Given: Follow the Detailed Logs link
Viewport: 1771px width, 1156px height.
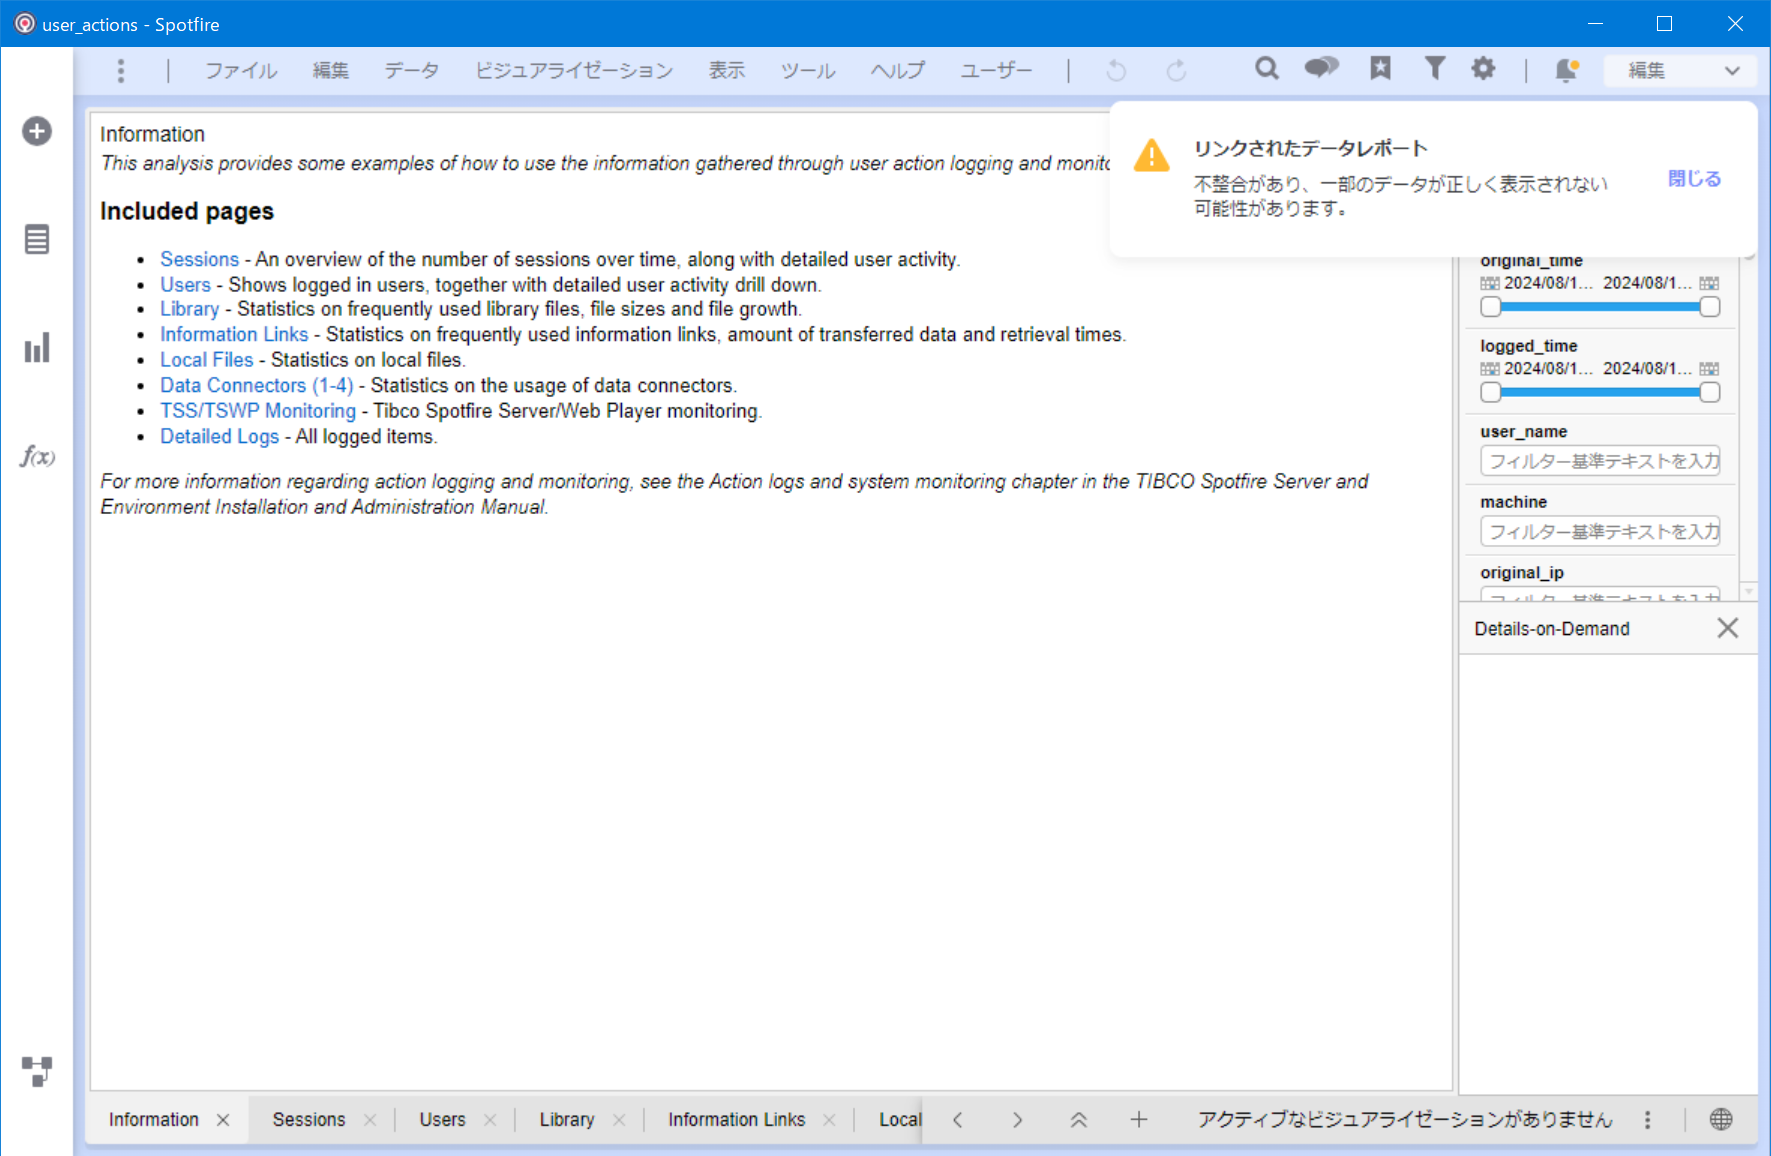Looking at the screenshot, I should [220, 437].
